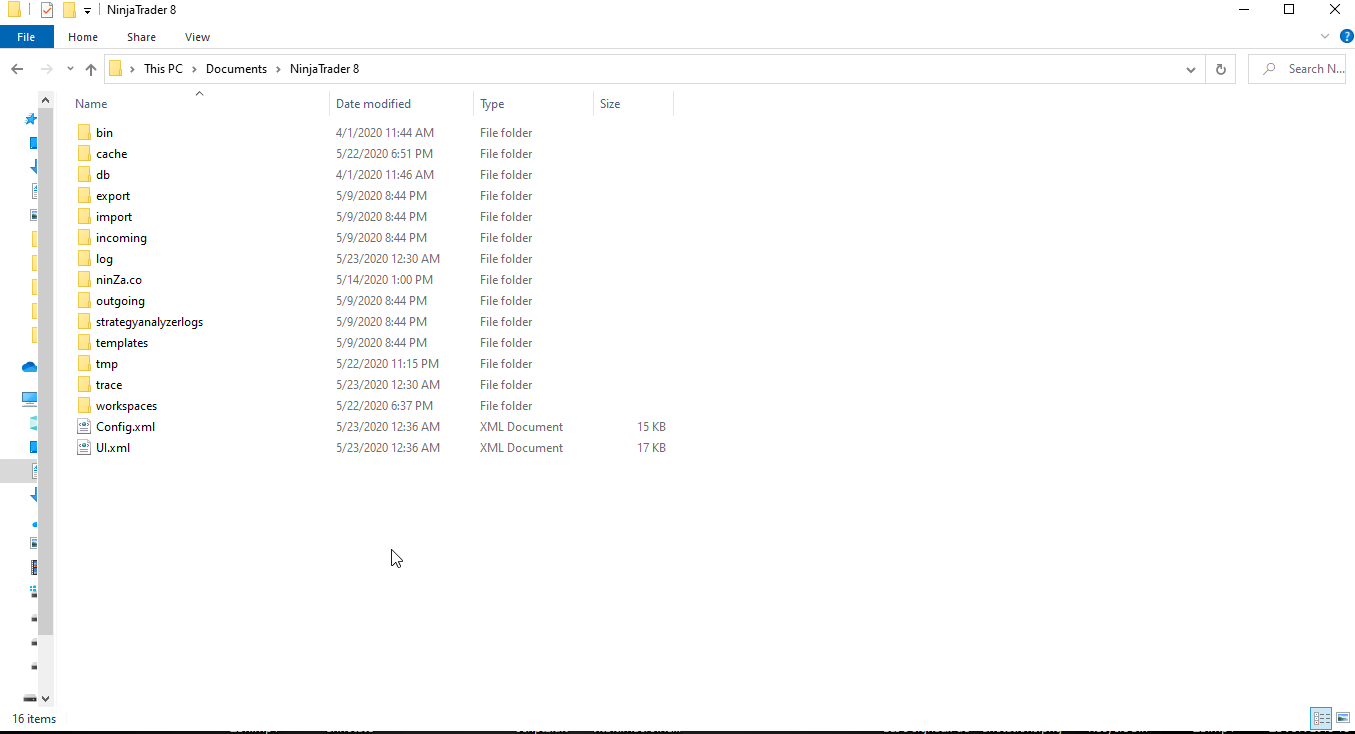Navigate to This PC in the breadcrumb
The height and width of the screenshot is (734, 1355).
pos(163,69)
